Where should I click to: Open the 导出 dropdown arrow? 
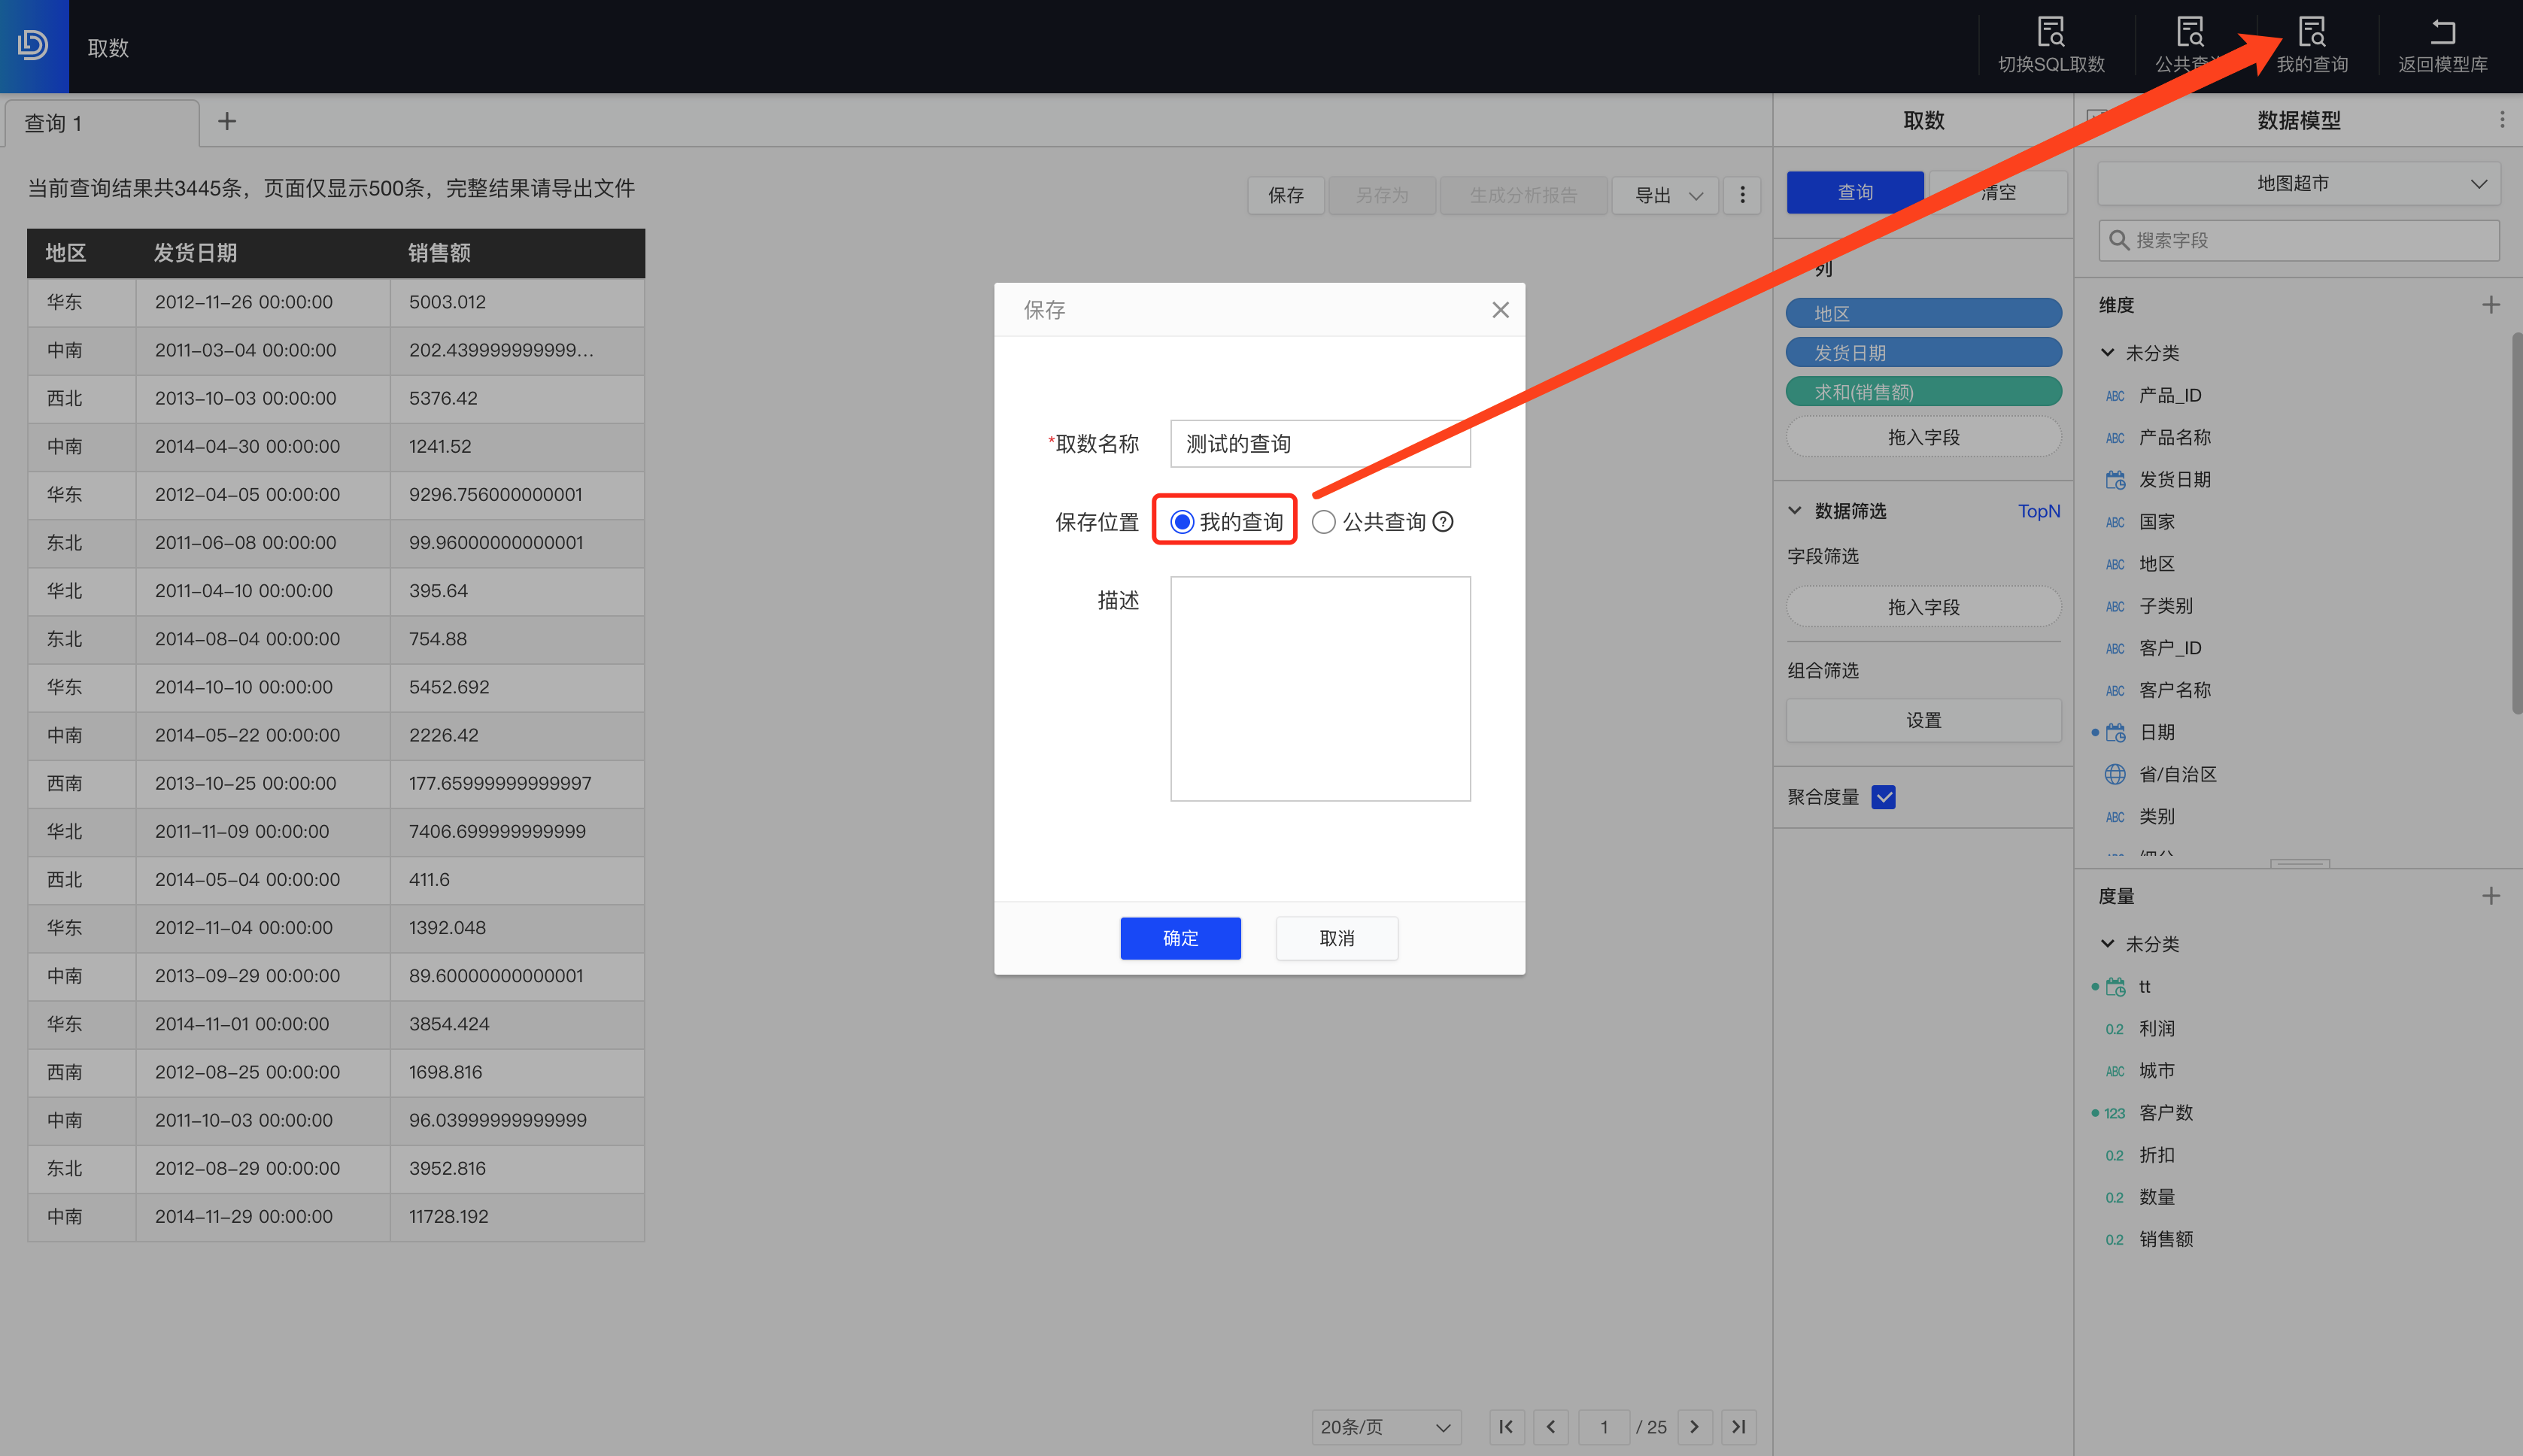pos(1696,196)
